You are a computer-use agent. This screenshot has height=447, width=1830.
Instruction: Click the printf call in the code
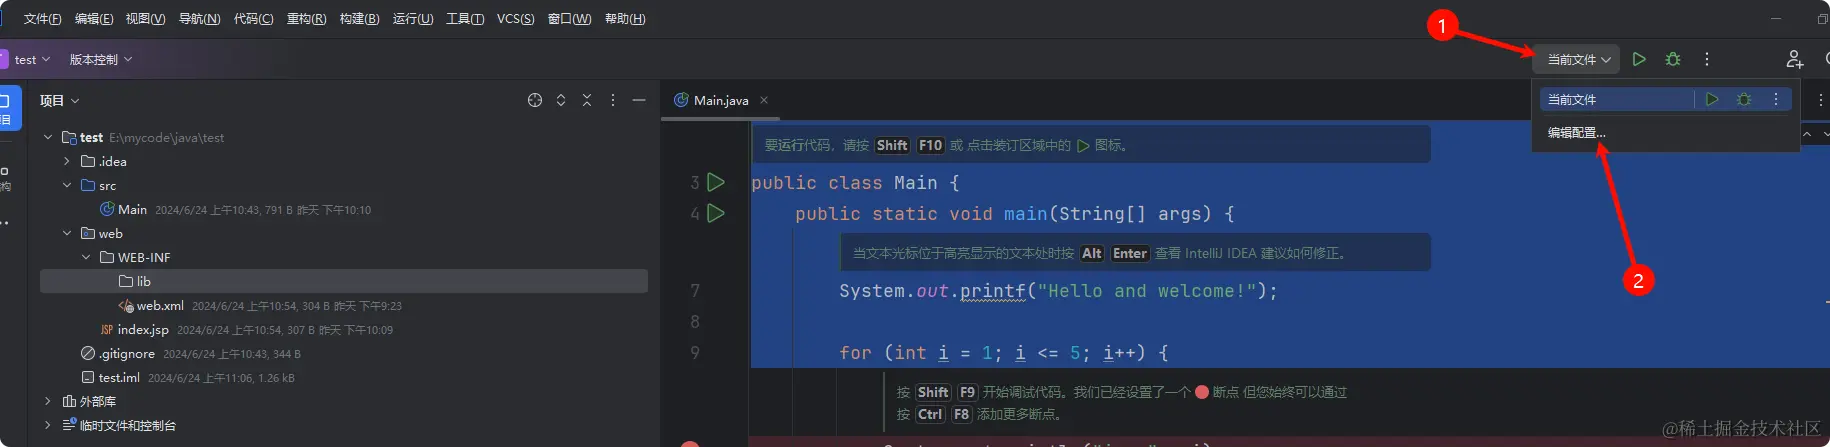993,291
